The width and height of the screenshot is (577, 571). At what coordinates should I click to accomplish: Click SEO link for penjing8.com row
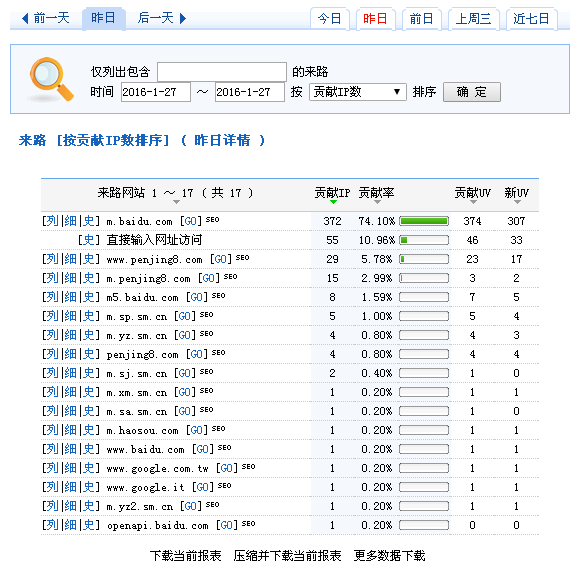pos(218,352)
